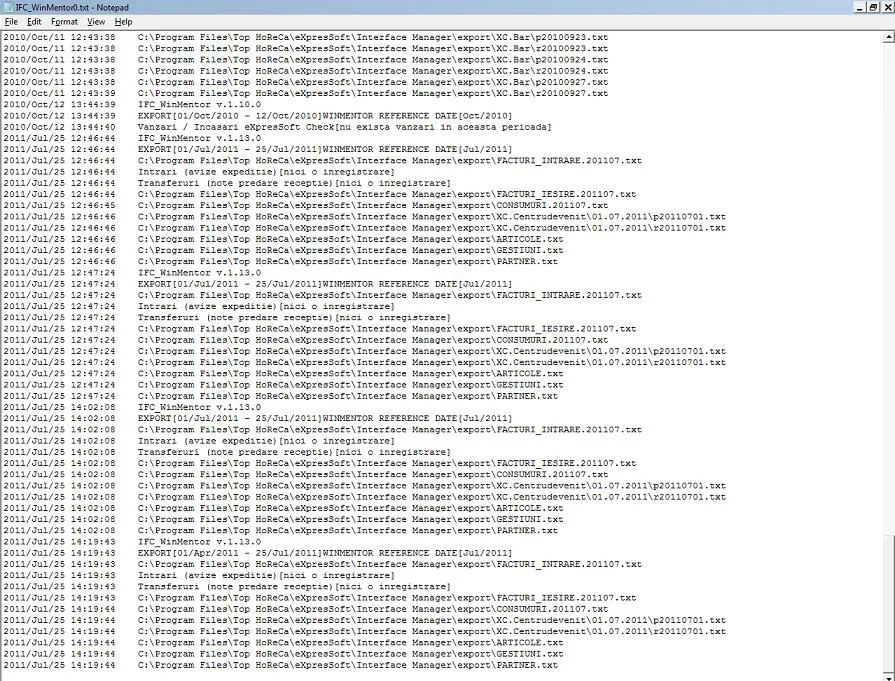Click the 14:02:08 PARTNER.txt line
The height and width of the screenshot is (681, 895).
pyautogui.click(x=281, y=531)
